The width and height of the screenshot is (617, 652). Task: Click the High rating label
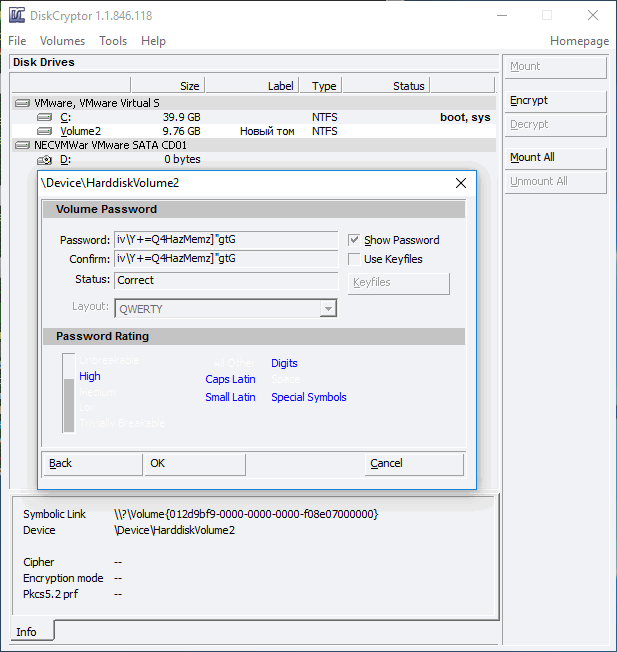pyautogui.click(x=90, y=376)
